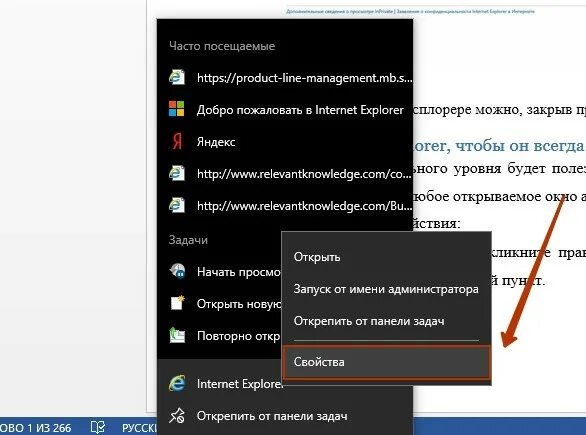Choose 'Запуск от имени администратора'

[386, 289]
